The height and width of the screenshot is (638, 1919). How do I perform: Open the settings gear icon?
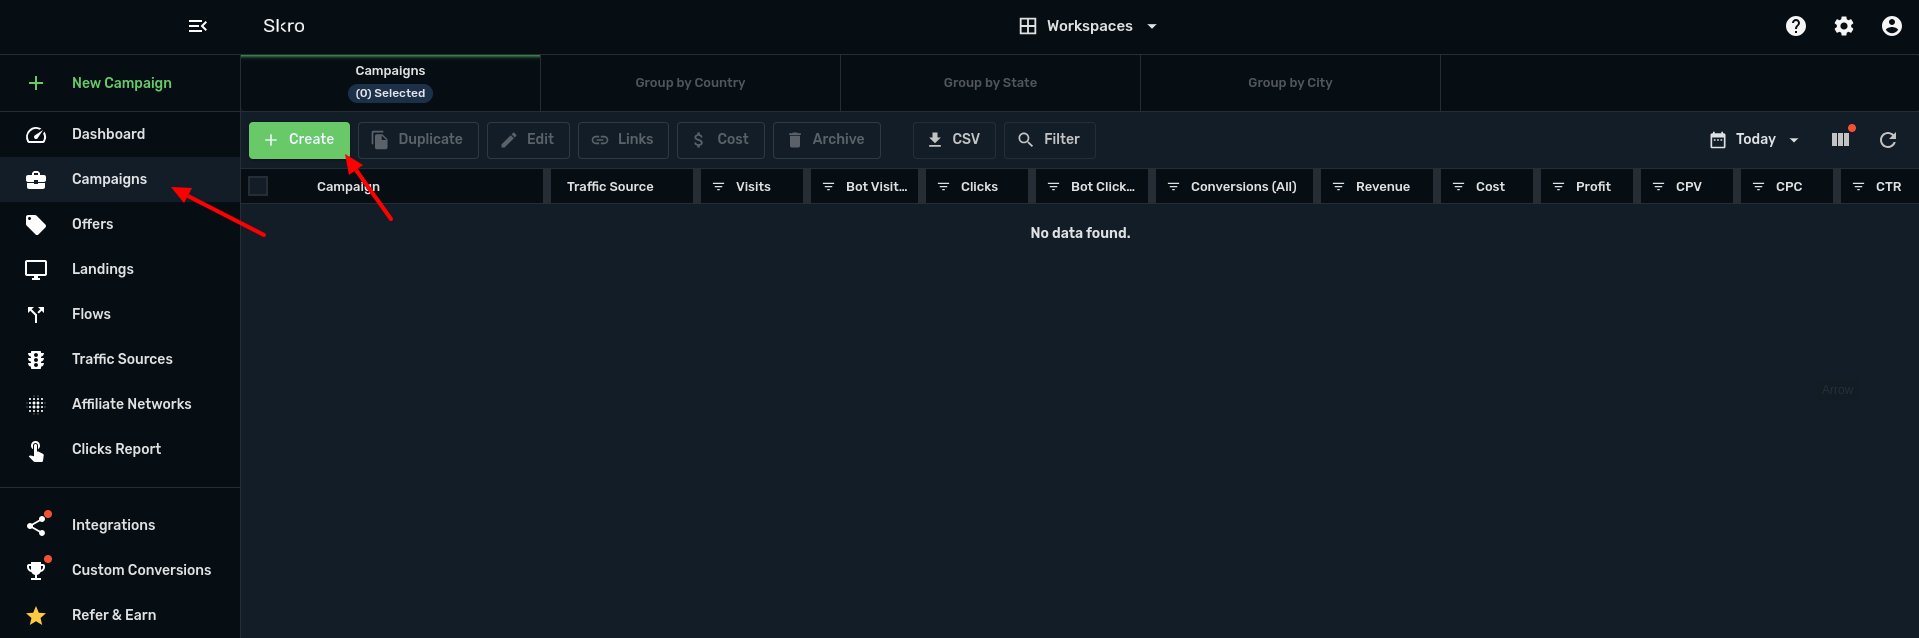(x=1843, y=26)
